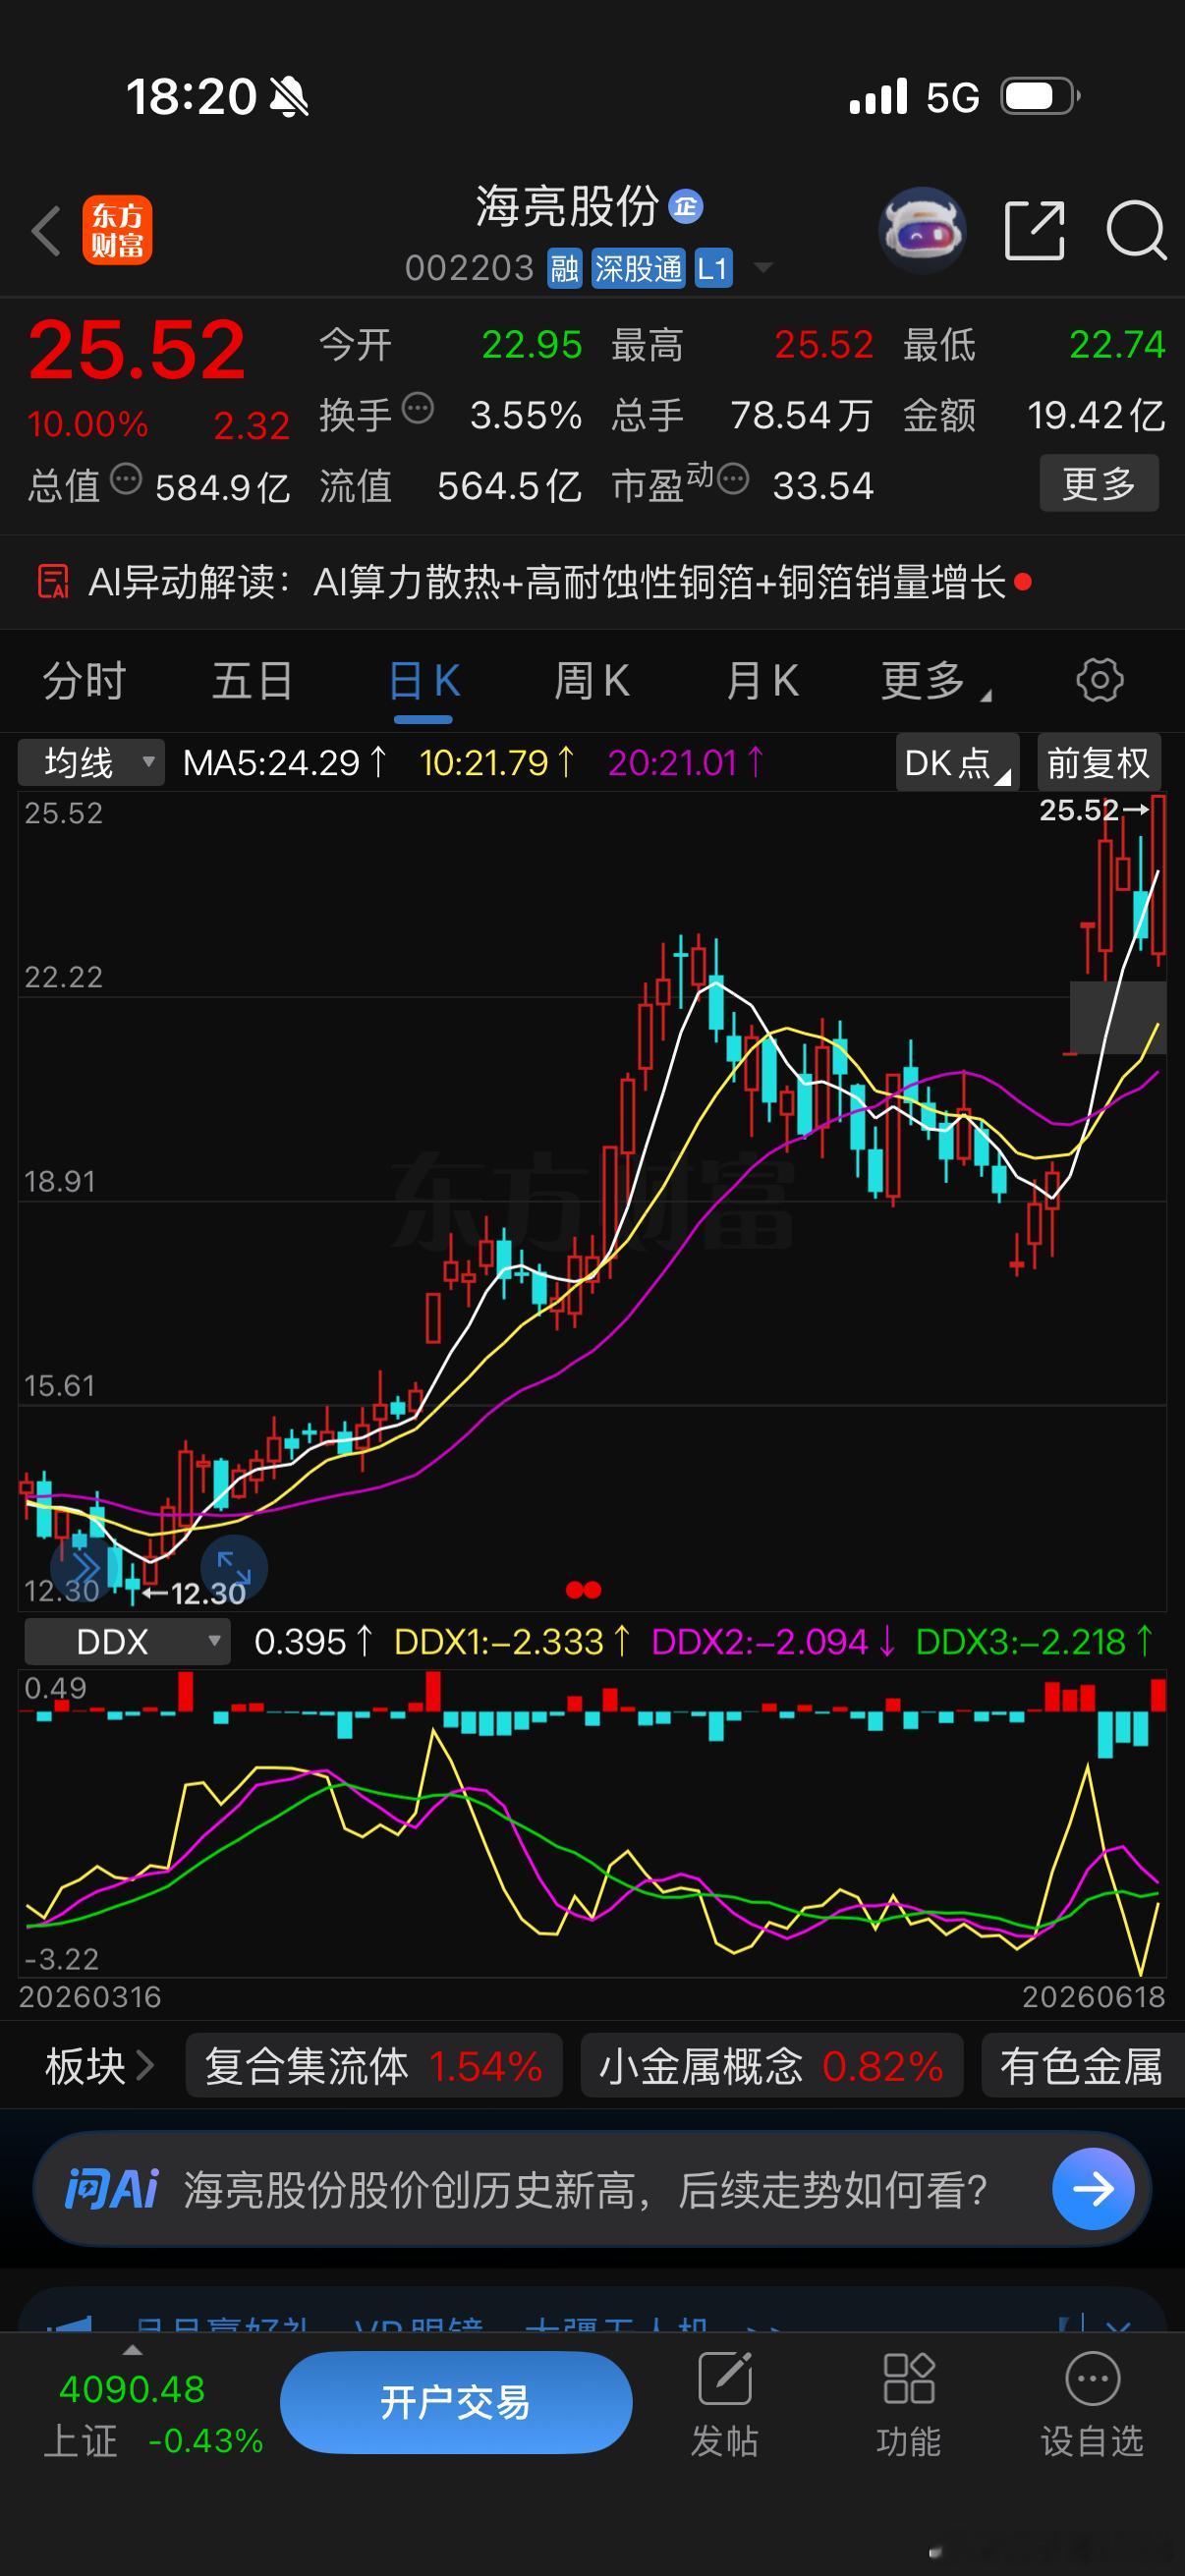The width and height of the screenshot is (1185, 2576).
Task: Tap the MA 10:21.79 value
Action: pos(497,763)
